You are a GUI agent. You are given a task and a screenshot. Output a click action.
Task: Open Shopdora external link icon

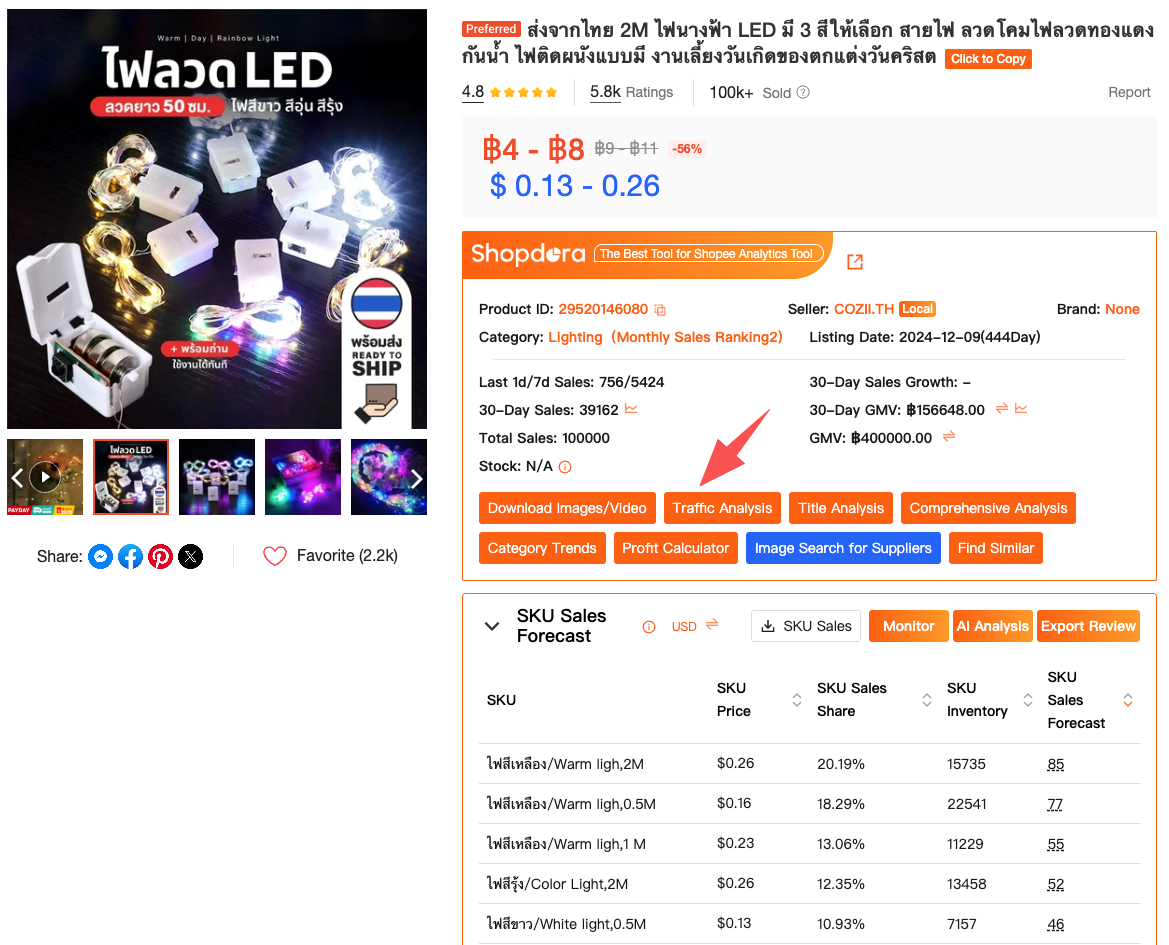pos(855,262)
